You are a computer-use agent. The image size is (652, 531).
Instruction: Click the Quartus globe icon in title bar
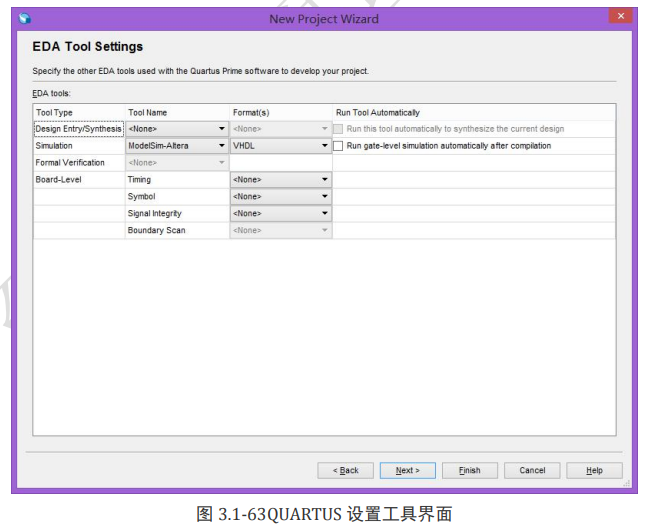(x=25, y=18)
